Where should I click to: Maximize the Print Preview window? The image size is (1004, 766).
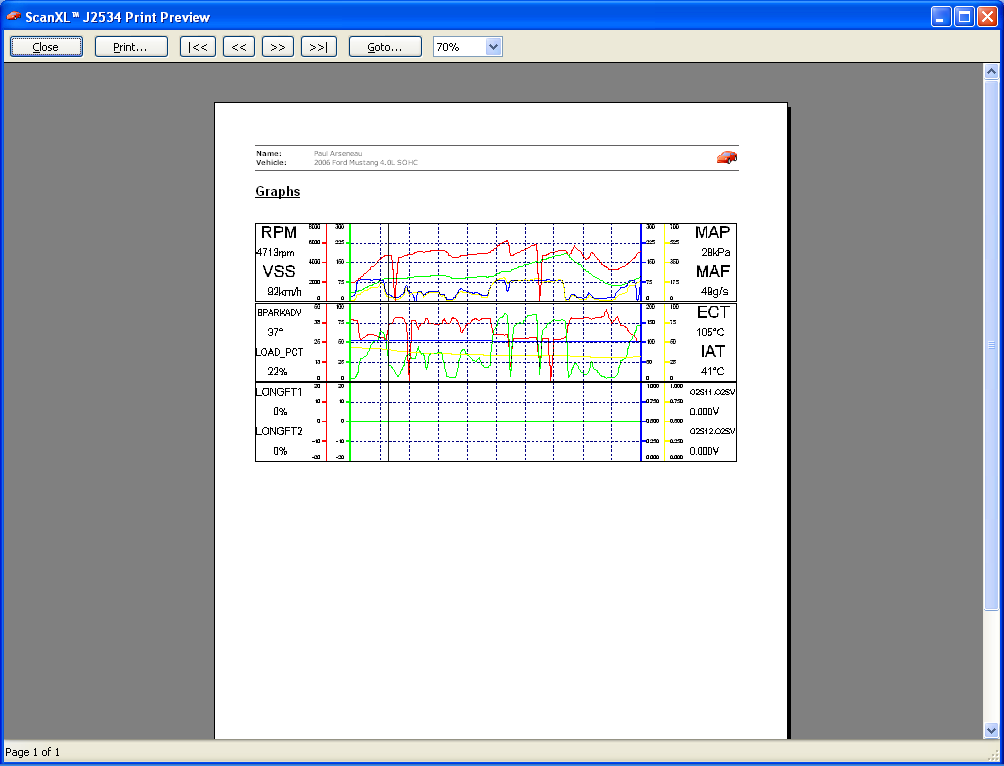(x=964, y=16)
